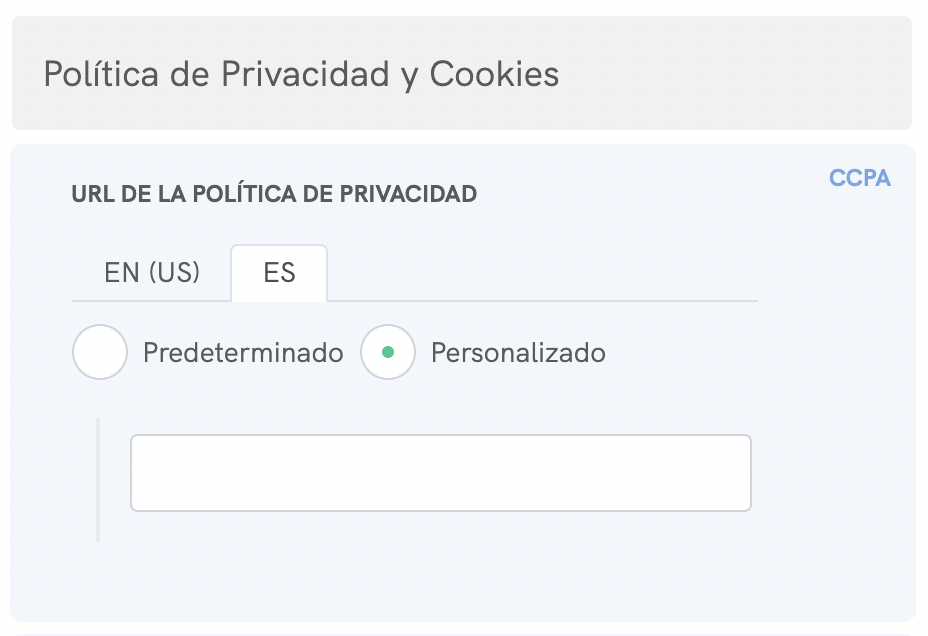This screenshot has height=636, width=928.
Task: Switch to the EN (US) tab
Action: coord(152,273)
